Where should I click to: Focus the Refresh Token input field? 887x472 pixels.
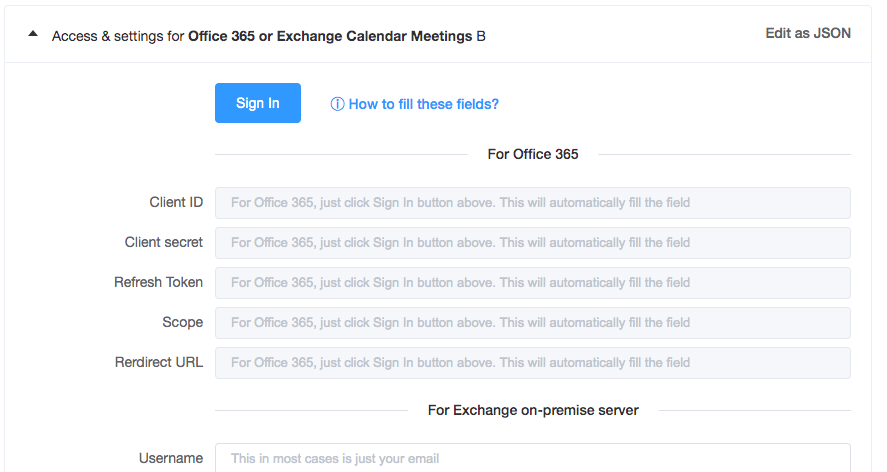pyautogui.click(x=533, y=283)
